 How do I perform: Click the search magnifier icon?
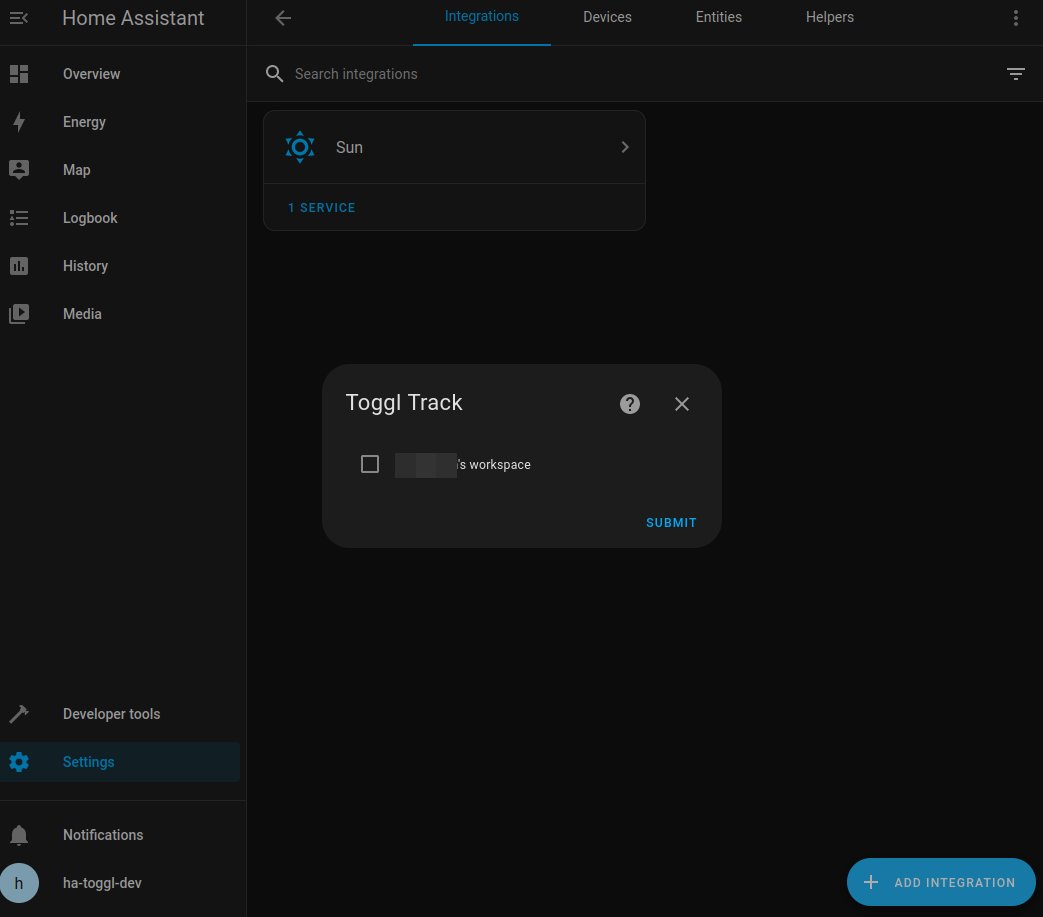click(x=275, y=74)
